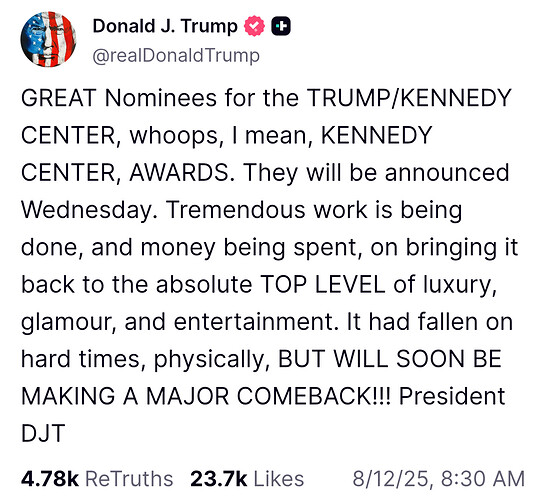Open the 8/12/25 post date

390,478
